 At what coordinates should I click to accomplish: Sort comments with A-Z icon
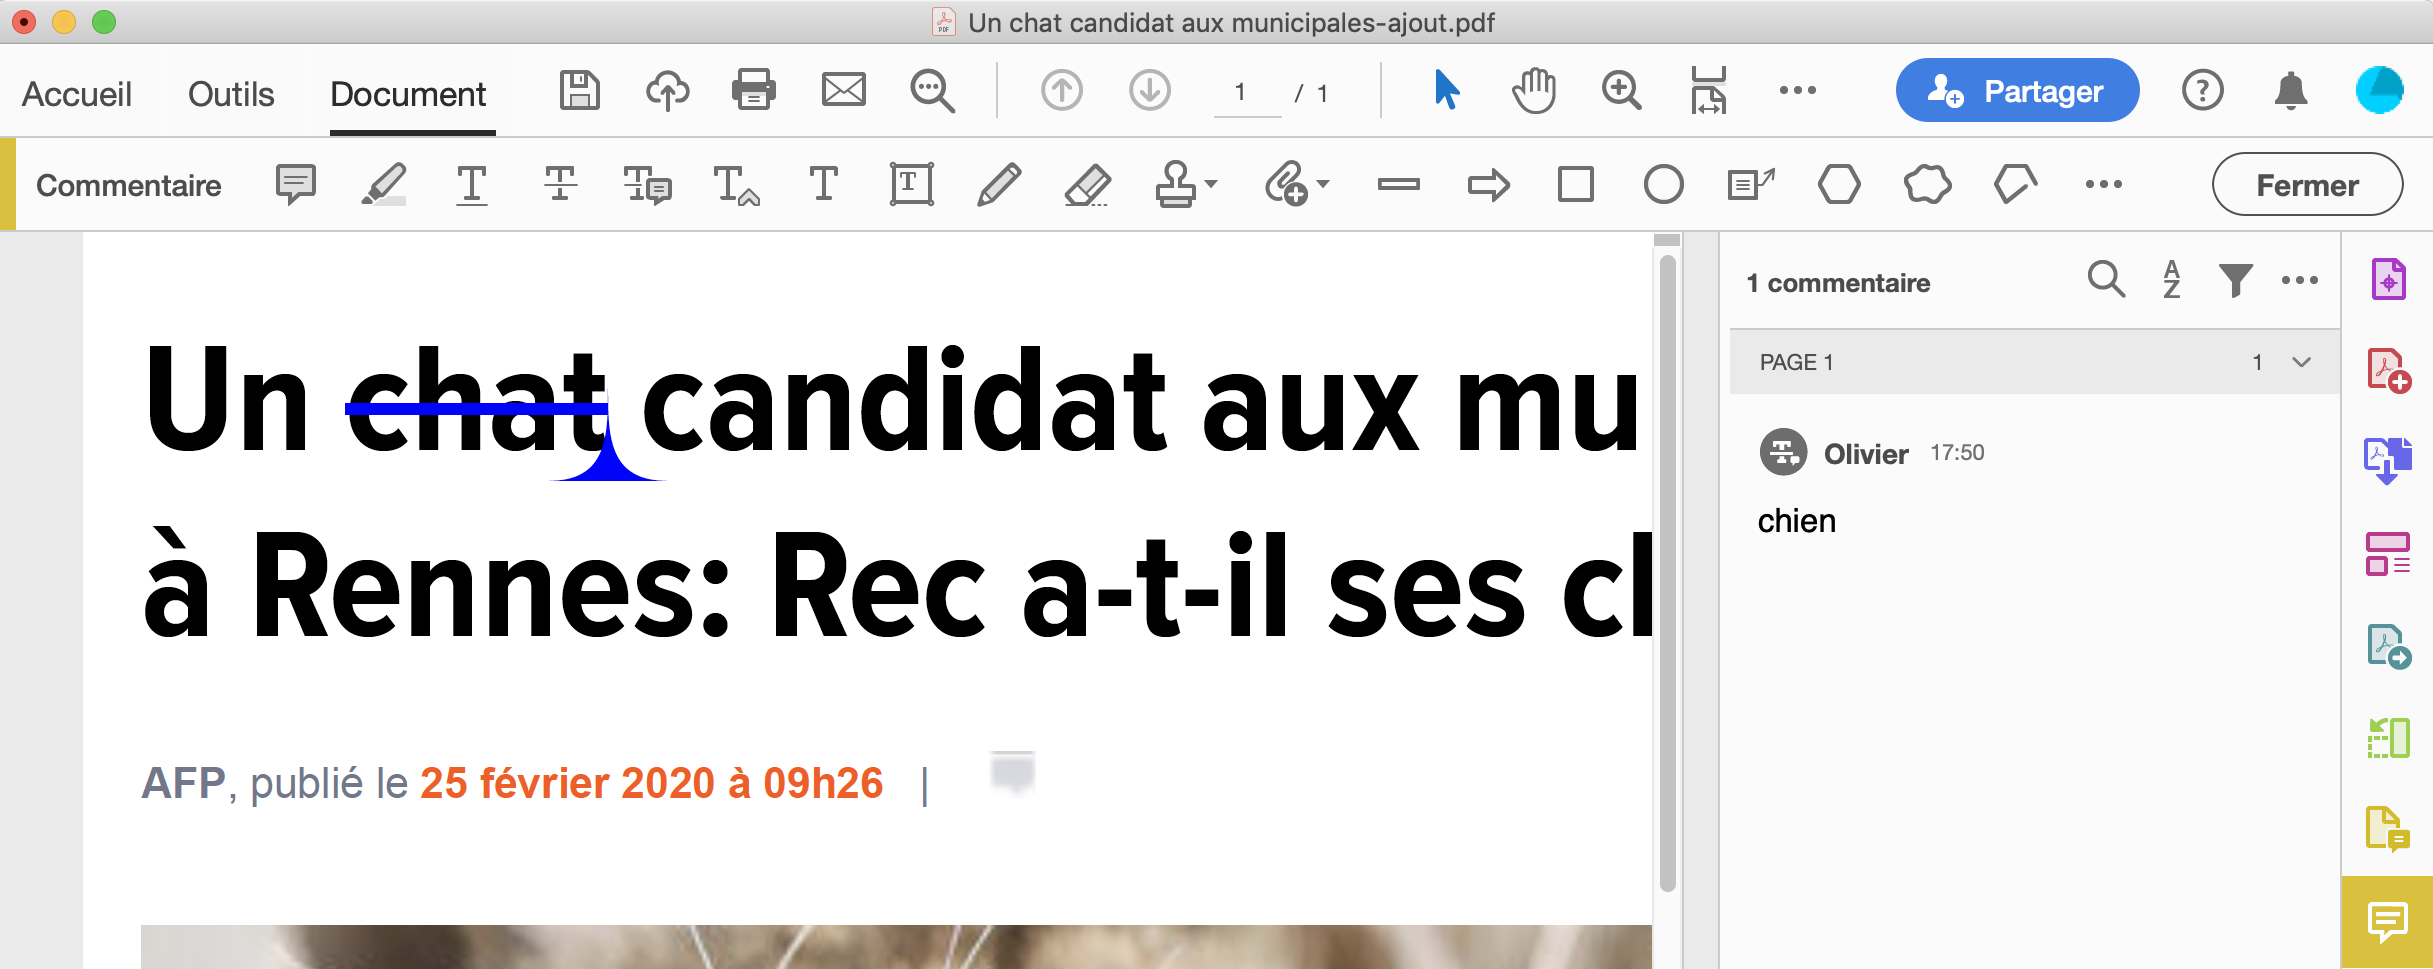click(2172, 280)
